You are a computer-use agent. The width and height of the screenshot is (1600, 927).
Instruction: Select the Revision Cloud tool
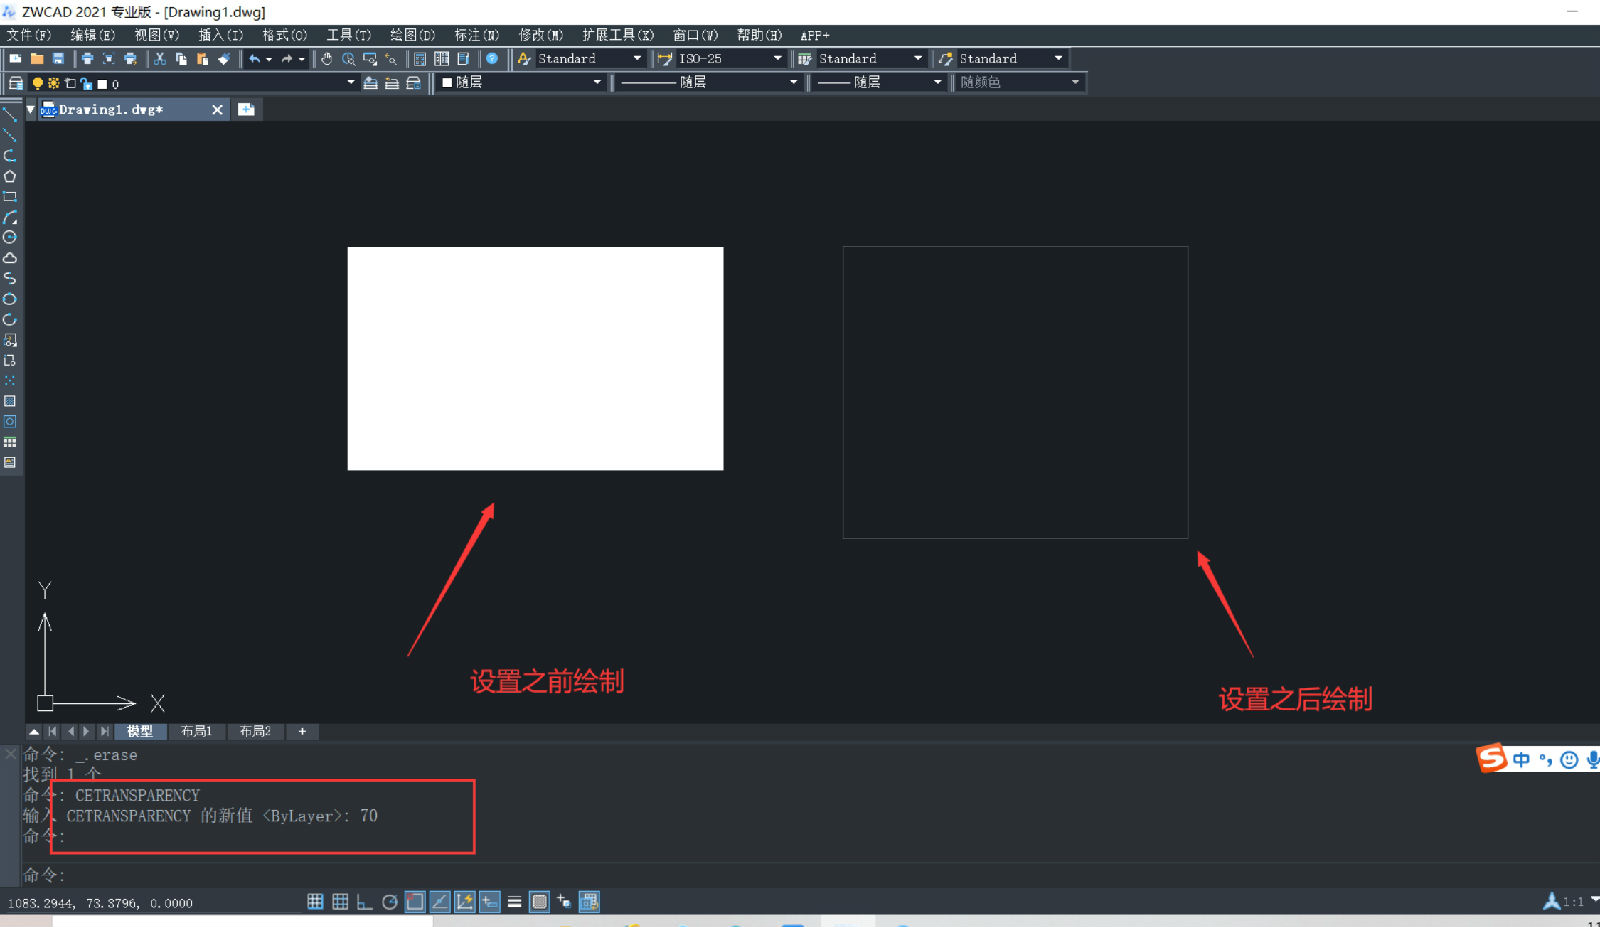point(11,258)
